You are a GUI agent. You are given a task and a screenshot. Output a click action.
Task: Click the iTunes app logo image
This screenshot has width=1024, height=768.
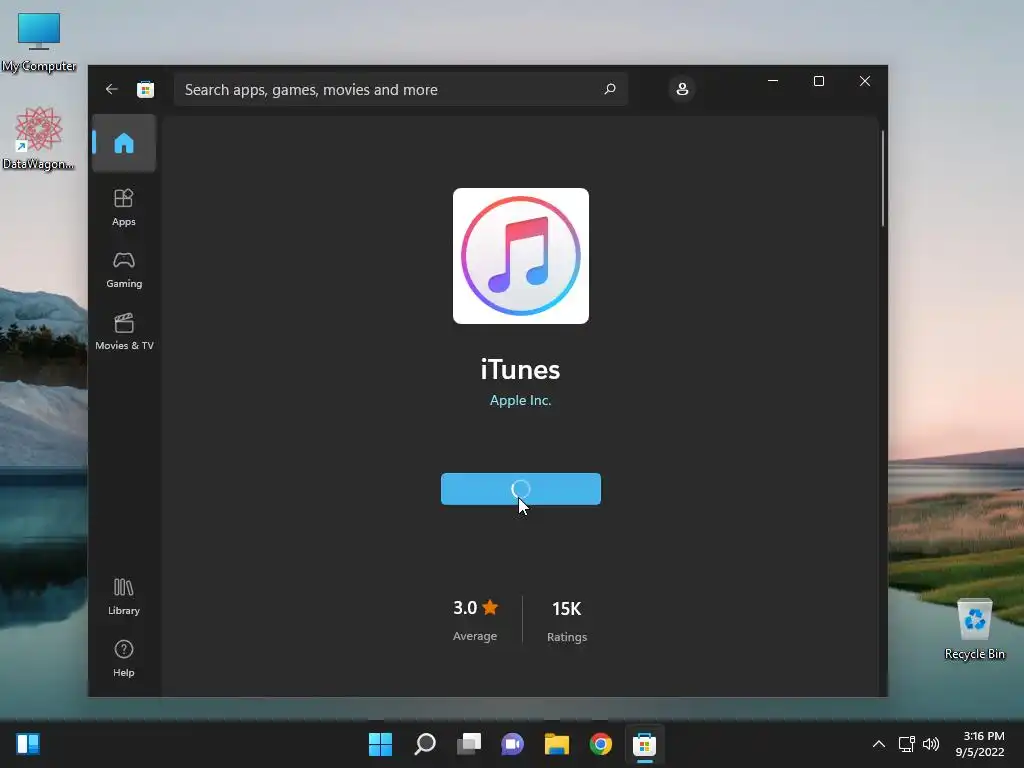520,256
